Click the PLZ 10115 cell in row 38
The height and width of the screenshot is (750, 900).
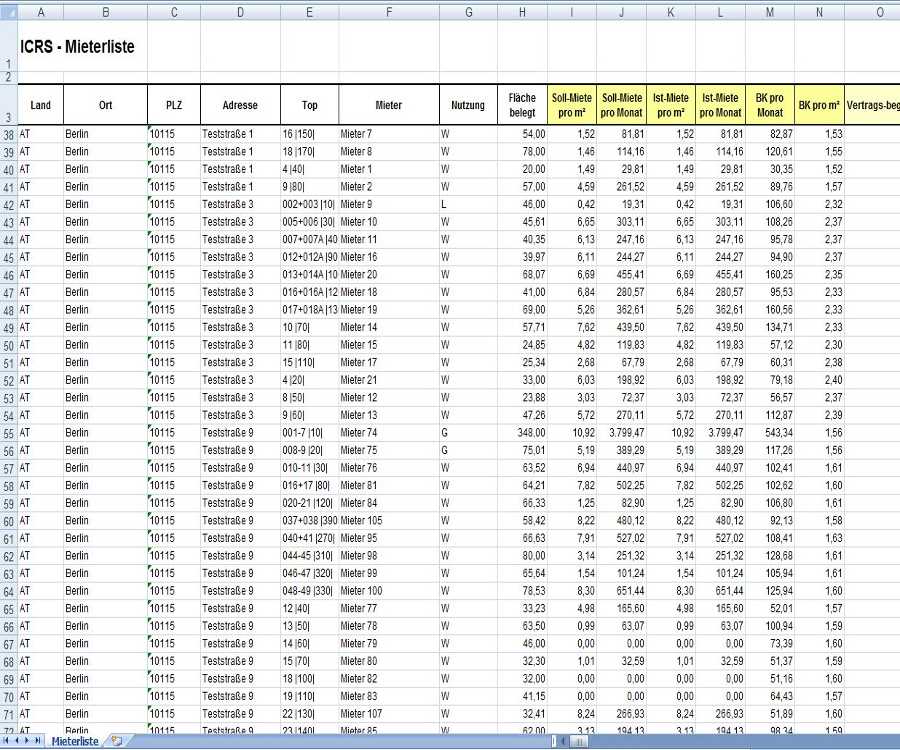(174, 134)
